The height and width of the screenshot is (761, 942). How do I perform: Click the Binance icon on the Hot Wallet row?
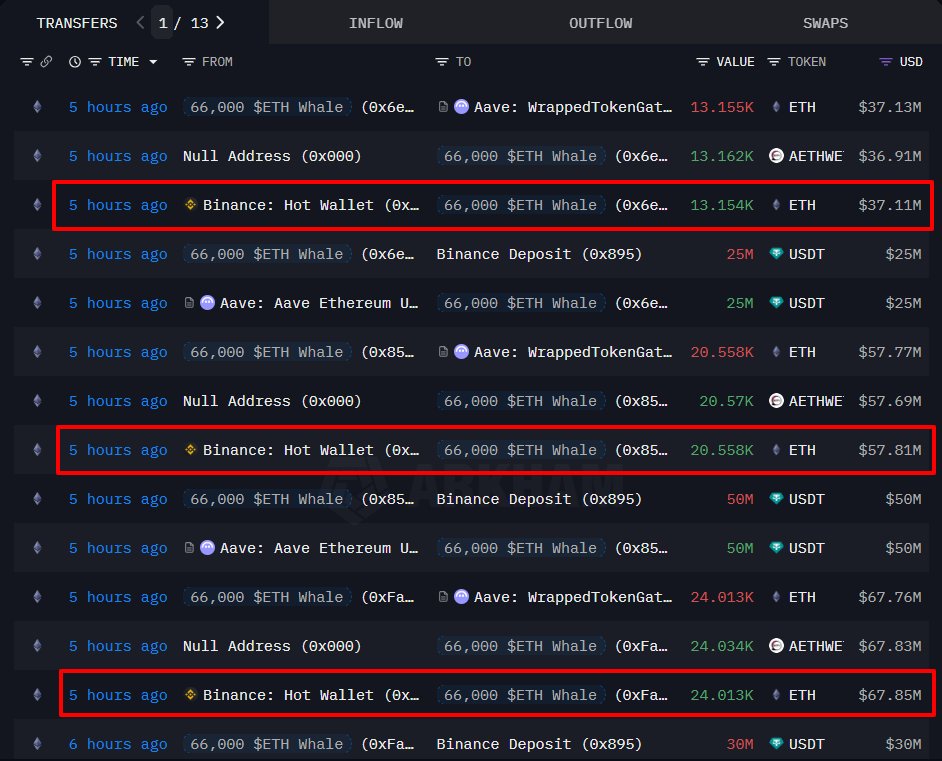(190, 205)
